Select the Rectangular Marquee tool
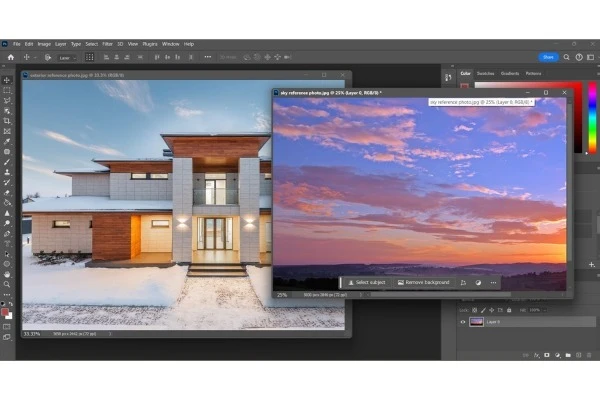600x400 pixels. (x=7, y=90)
